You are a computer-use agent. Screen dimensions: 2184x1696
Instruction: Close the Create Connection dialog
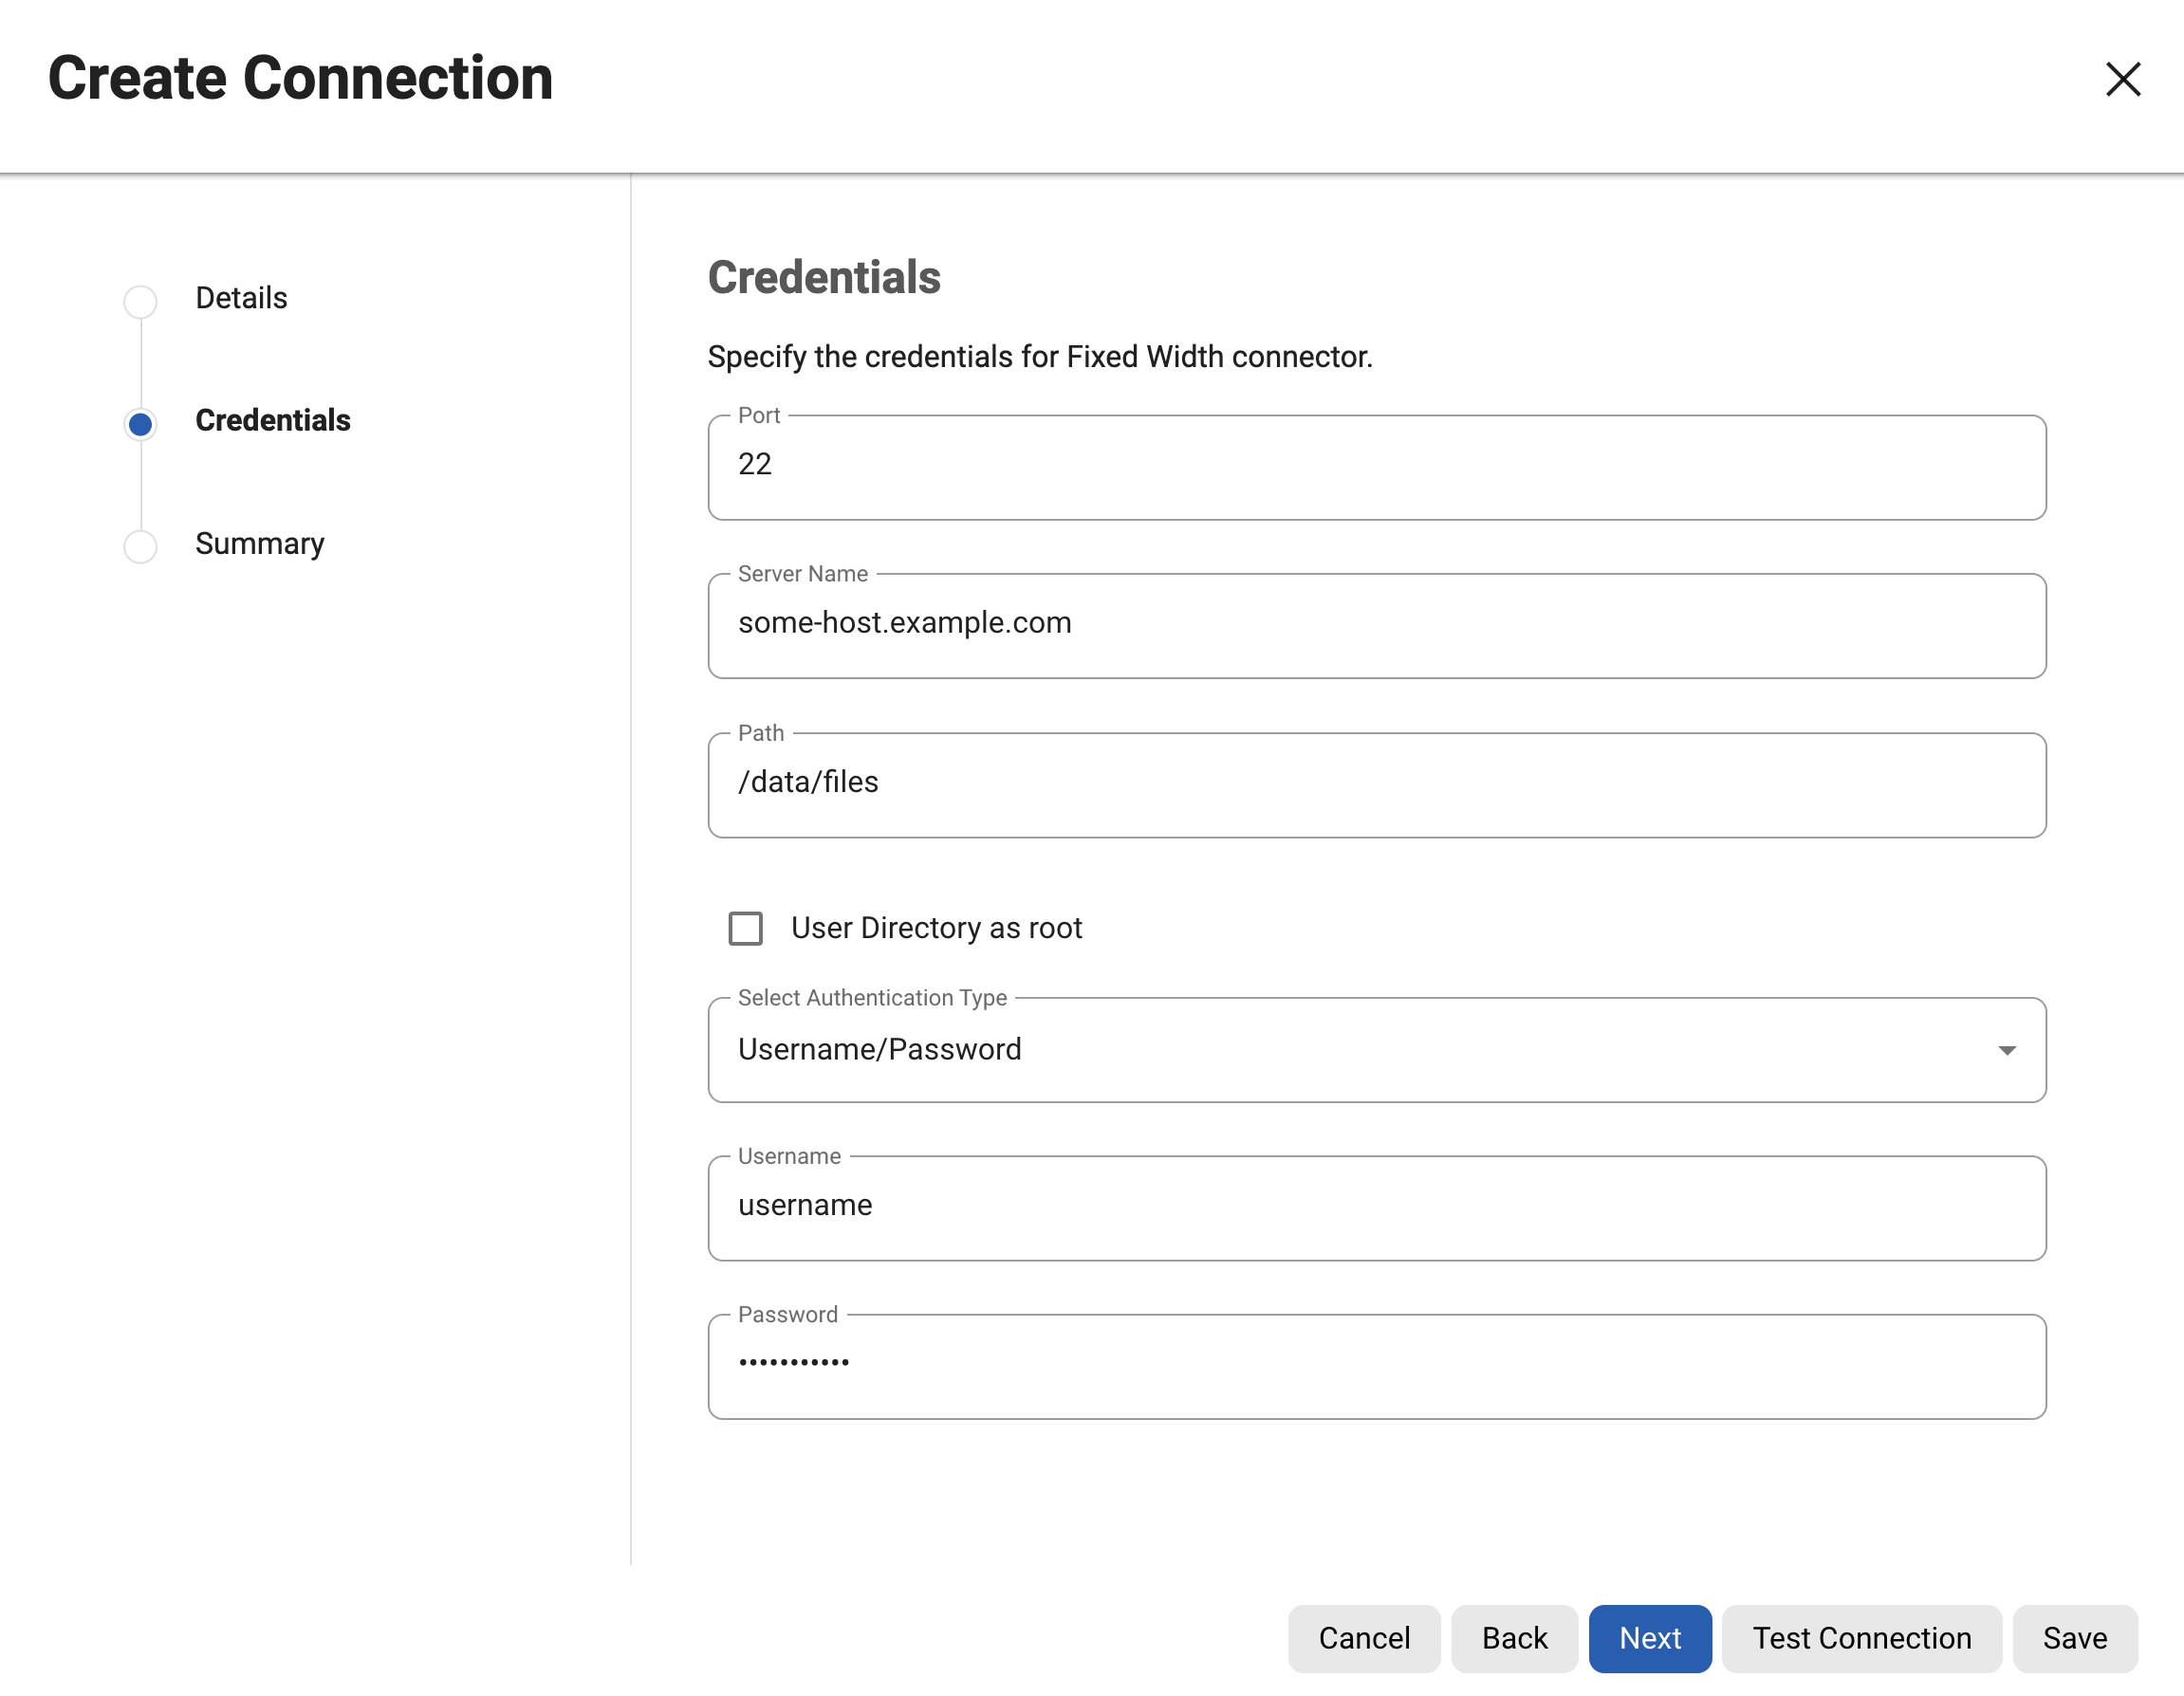tap(2122, 79)
